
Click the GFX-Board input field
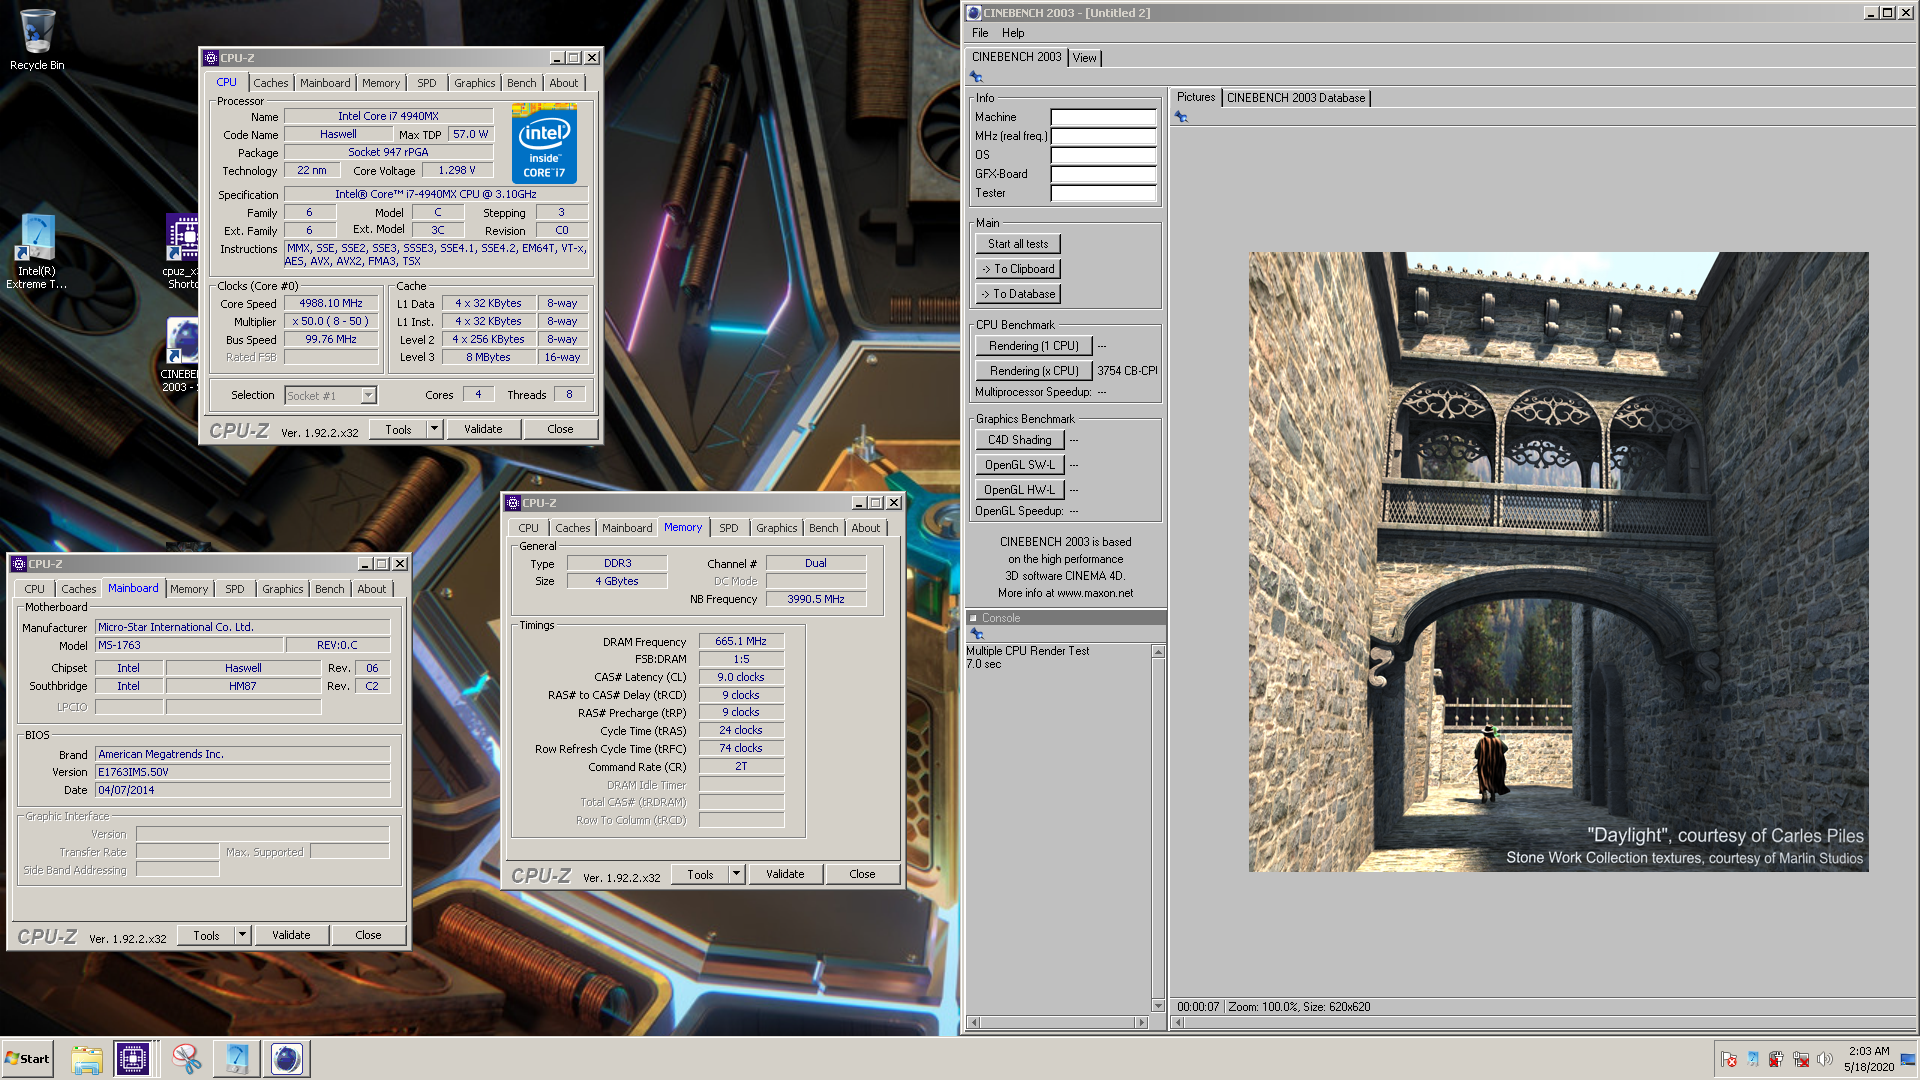(1103, 174)
